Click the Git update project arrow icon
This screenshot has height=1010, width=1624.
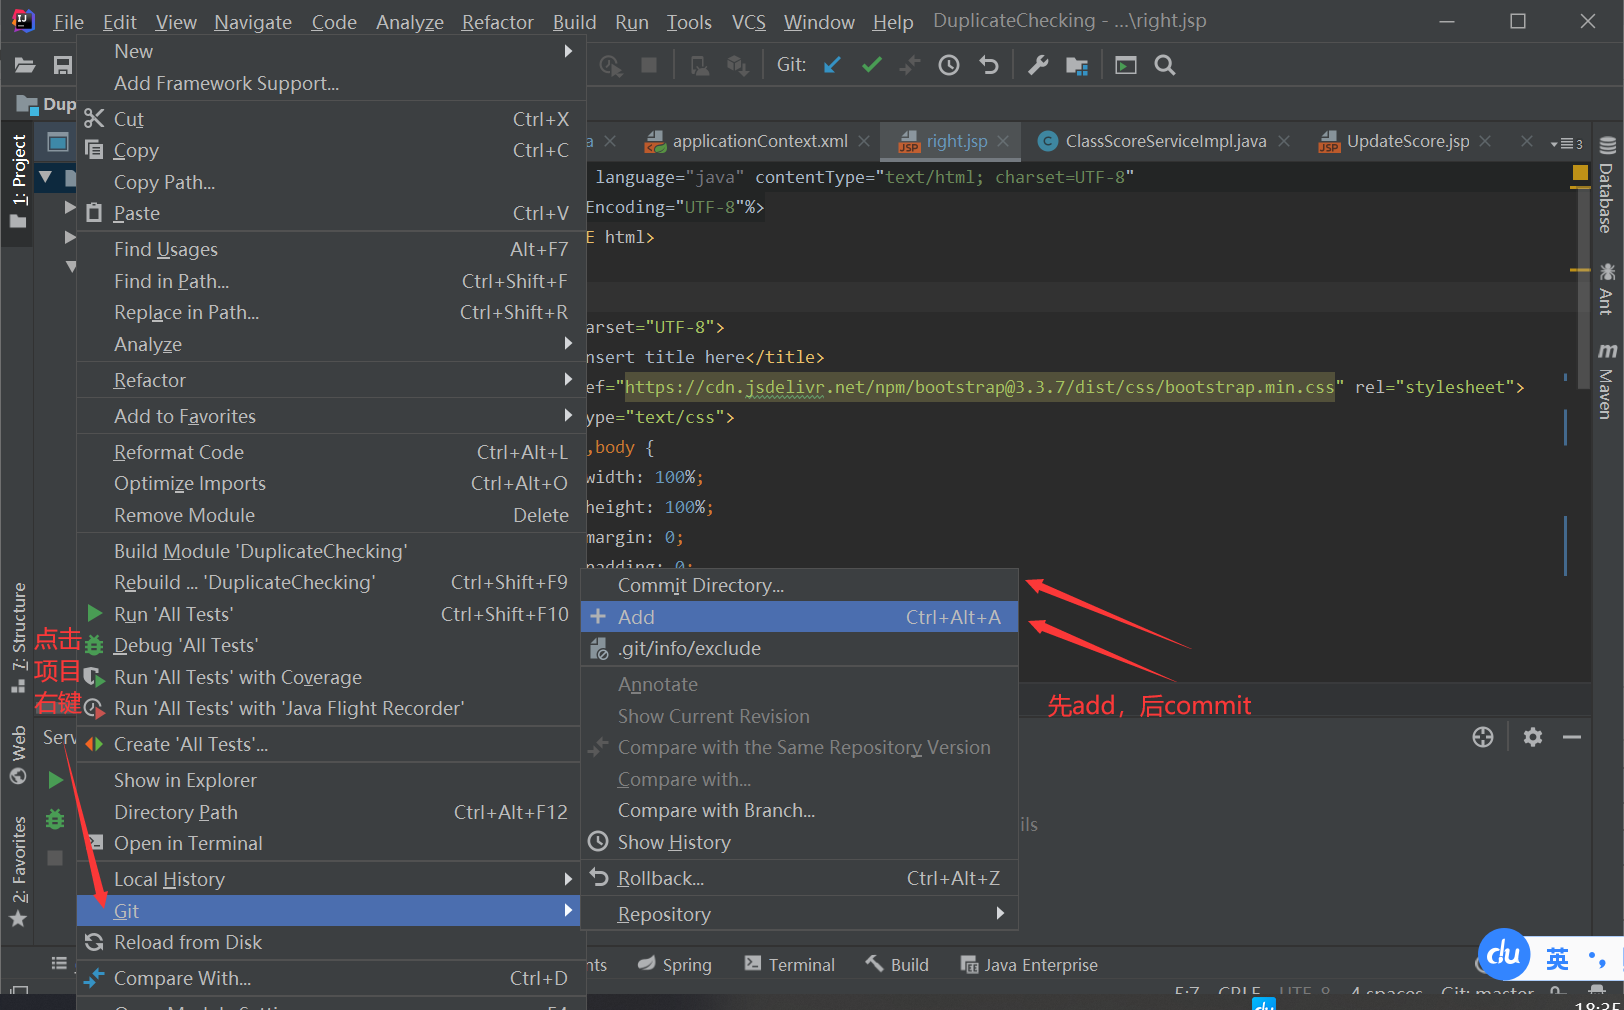pyautogui.click(x=832, y=65)
